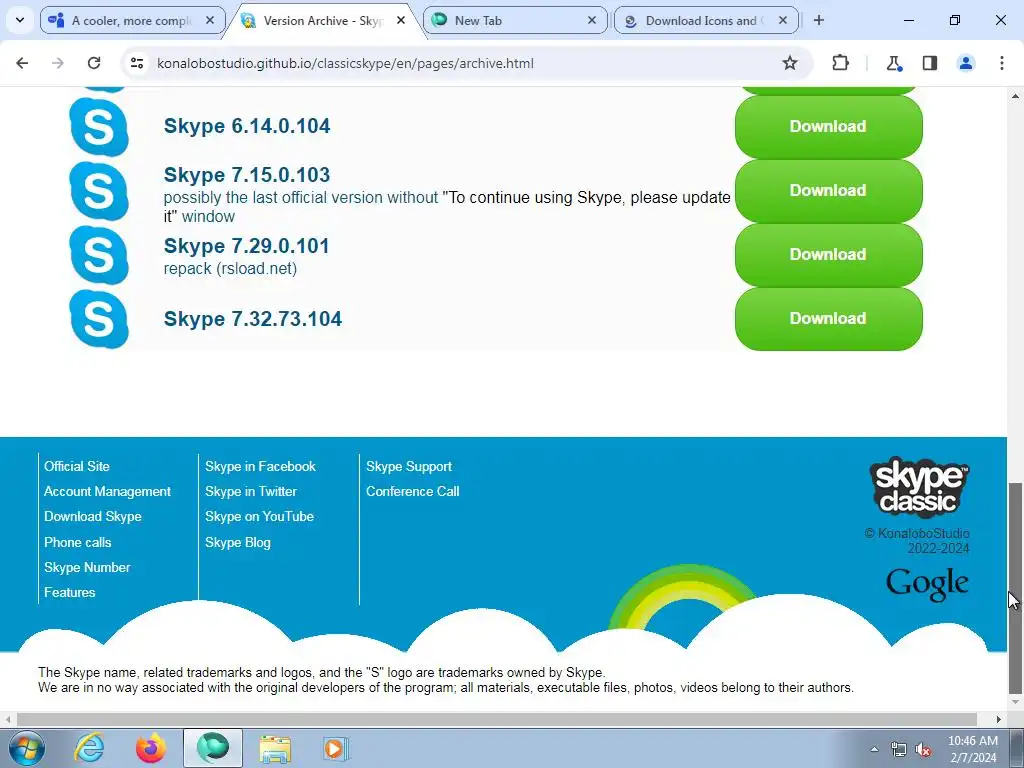Open Phone calls footer link
The image size is (1024, 768).
[x=78, y=542]
